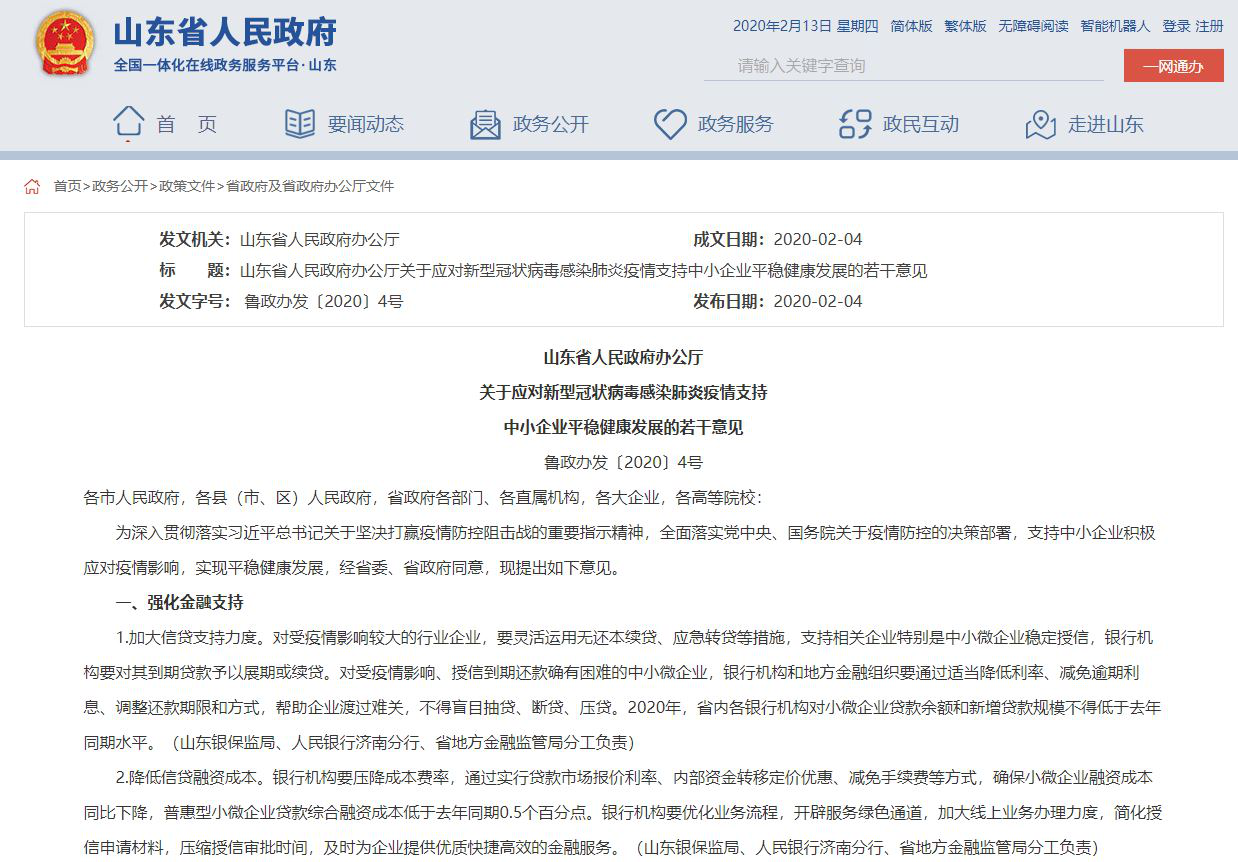Open the 政务公开 navigation item
1238x862 pixels.
551,124
